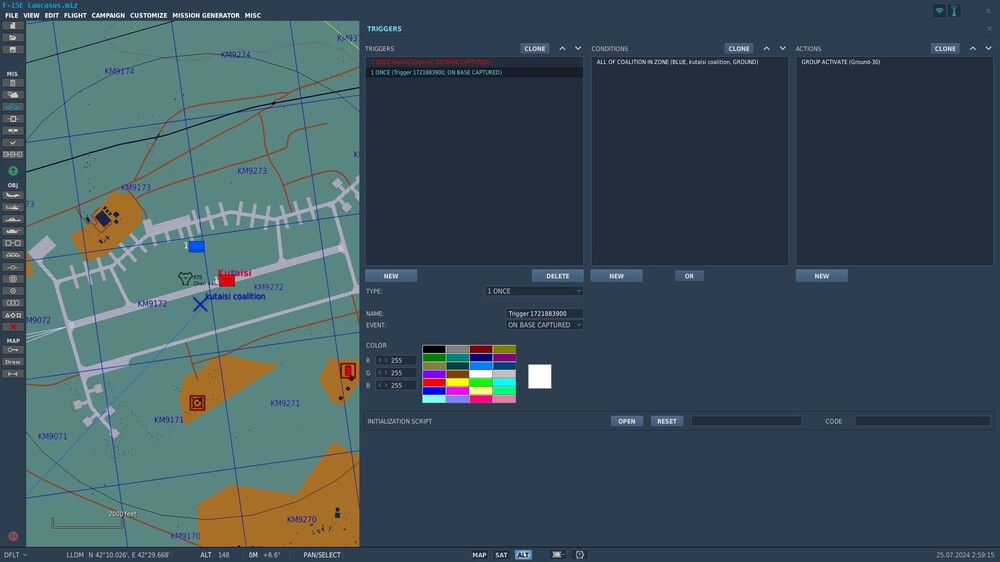Open the DFLT dropdown in status bar

point(15,555)
